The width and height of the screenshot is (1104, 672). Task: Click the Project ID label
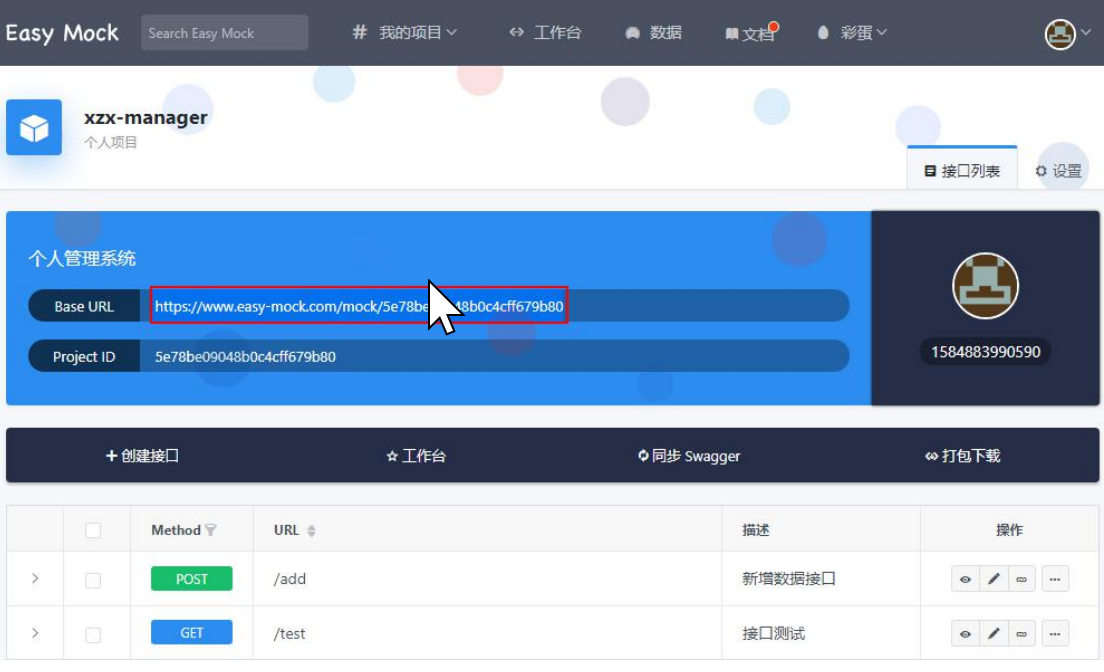pos(84,356)
